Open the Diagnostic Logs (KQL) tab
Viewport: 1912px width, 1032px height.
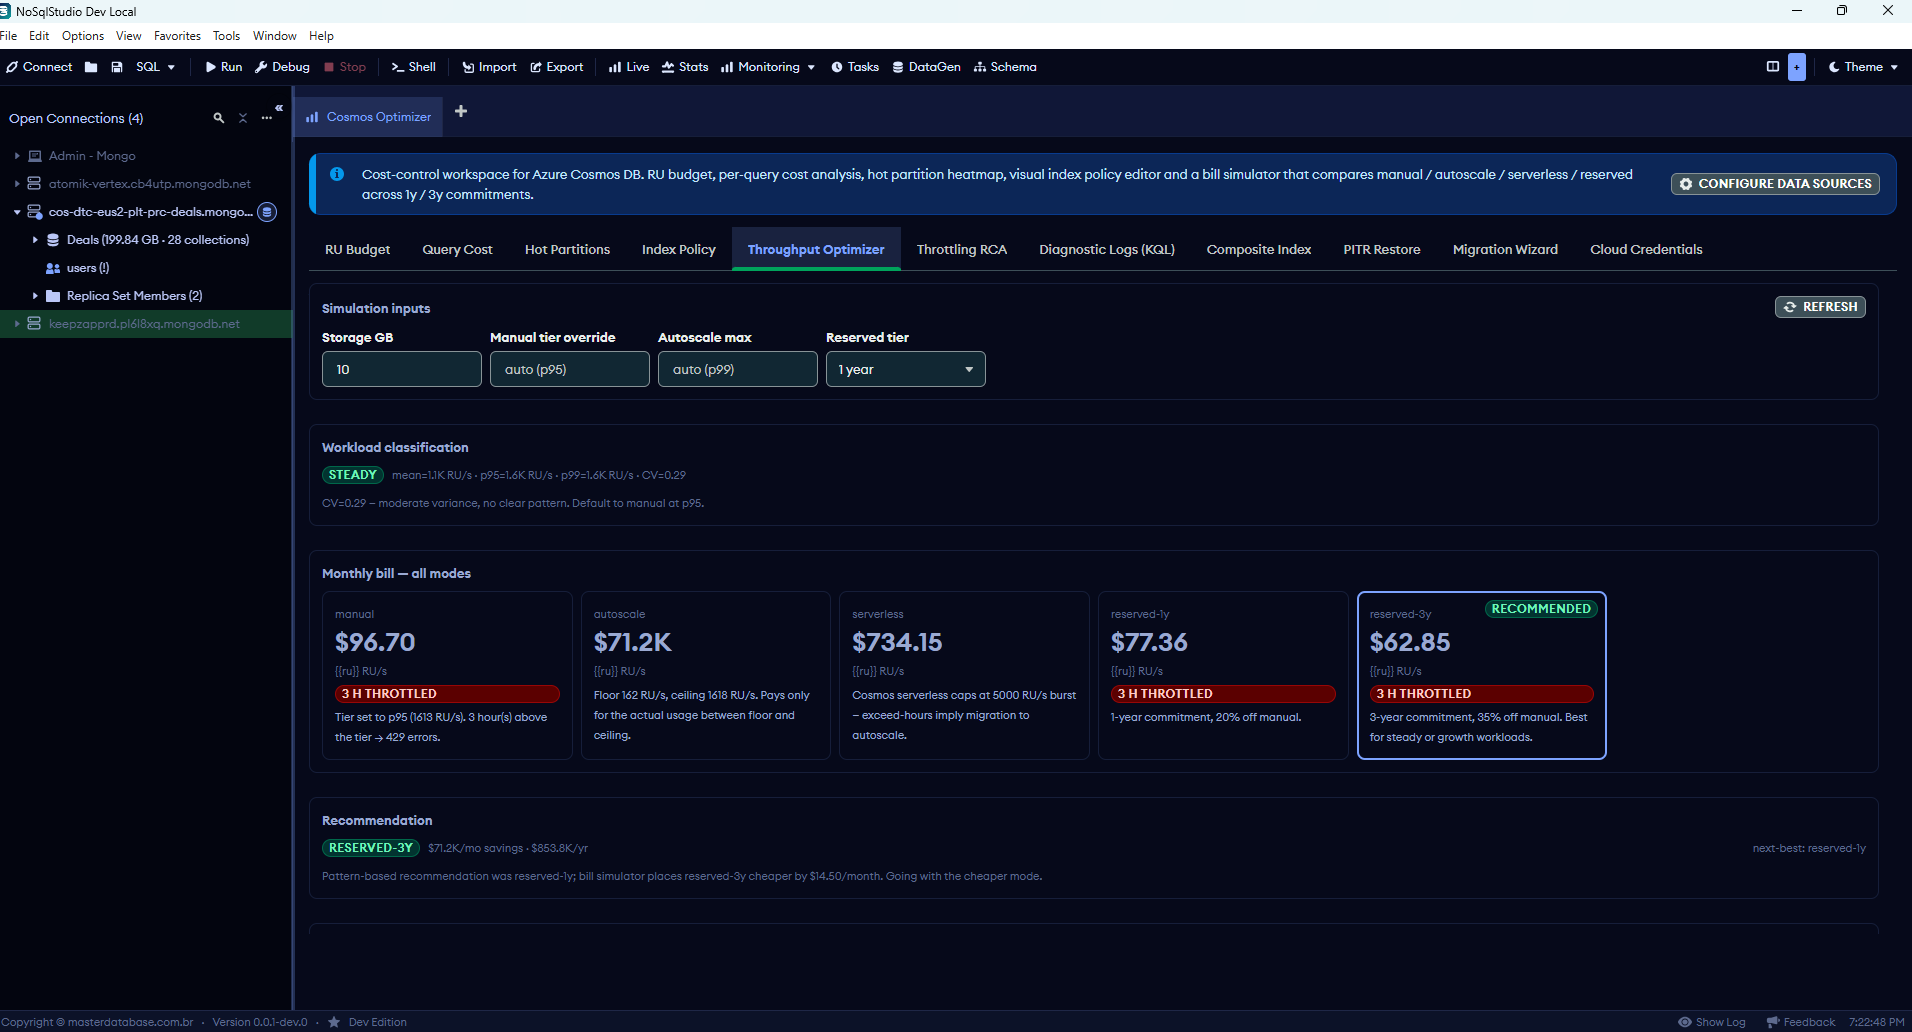pyautogui.click(x=1106, y=249)
